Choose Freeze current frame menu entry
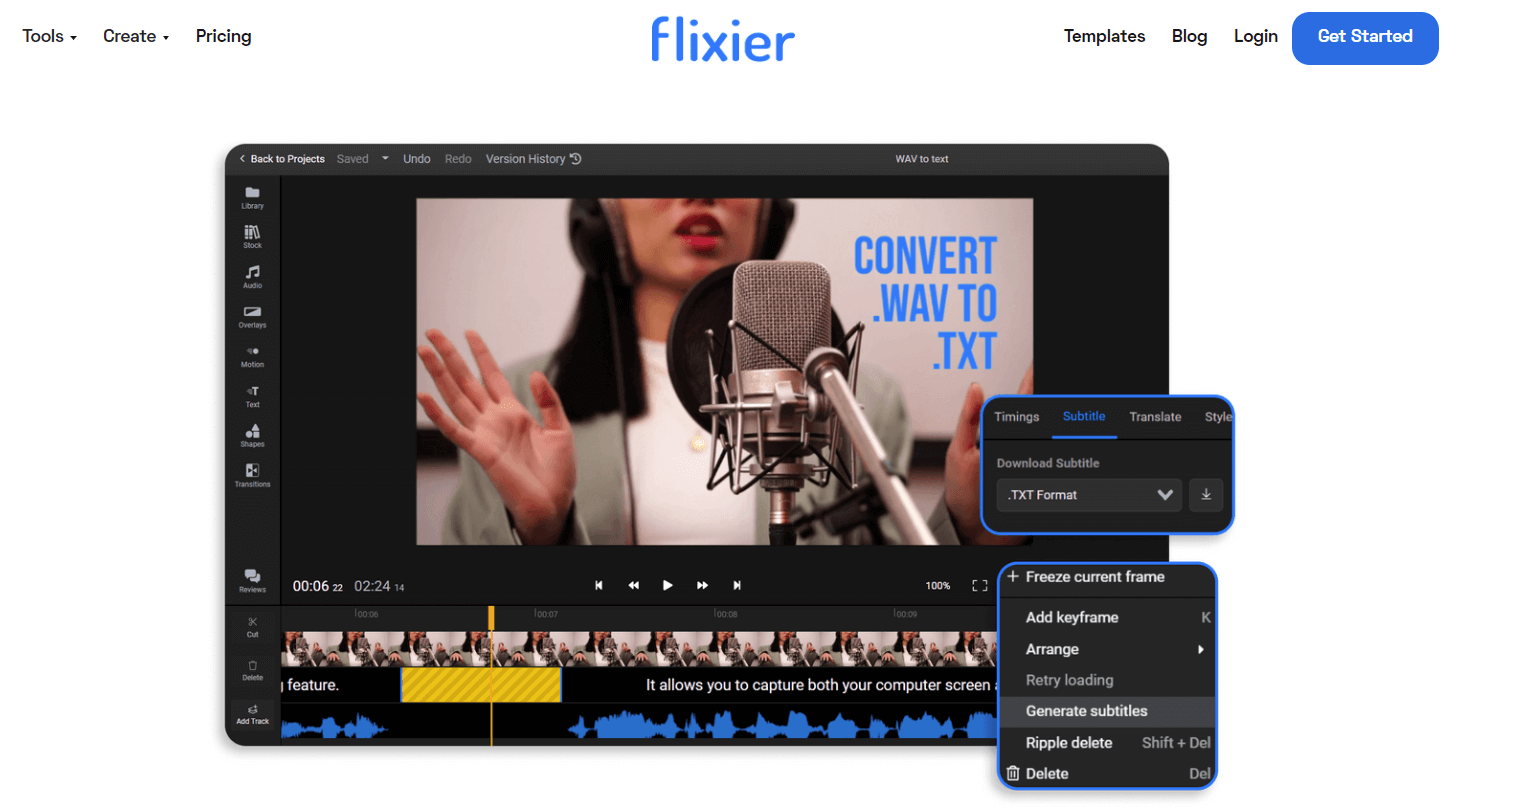1523x812 pixels. [x=1094, y=577]
